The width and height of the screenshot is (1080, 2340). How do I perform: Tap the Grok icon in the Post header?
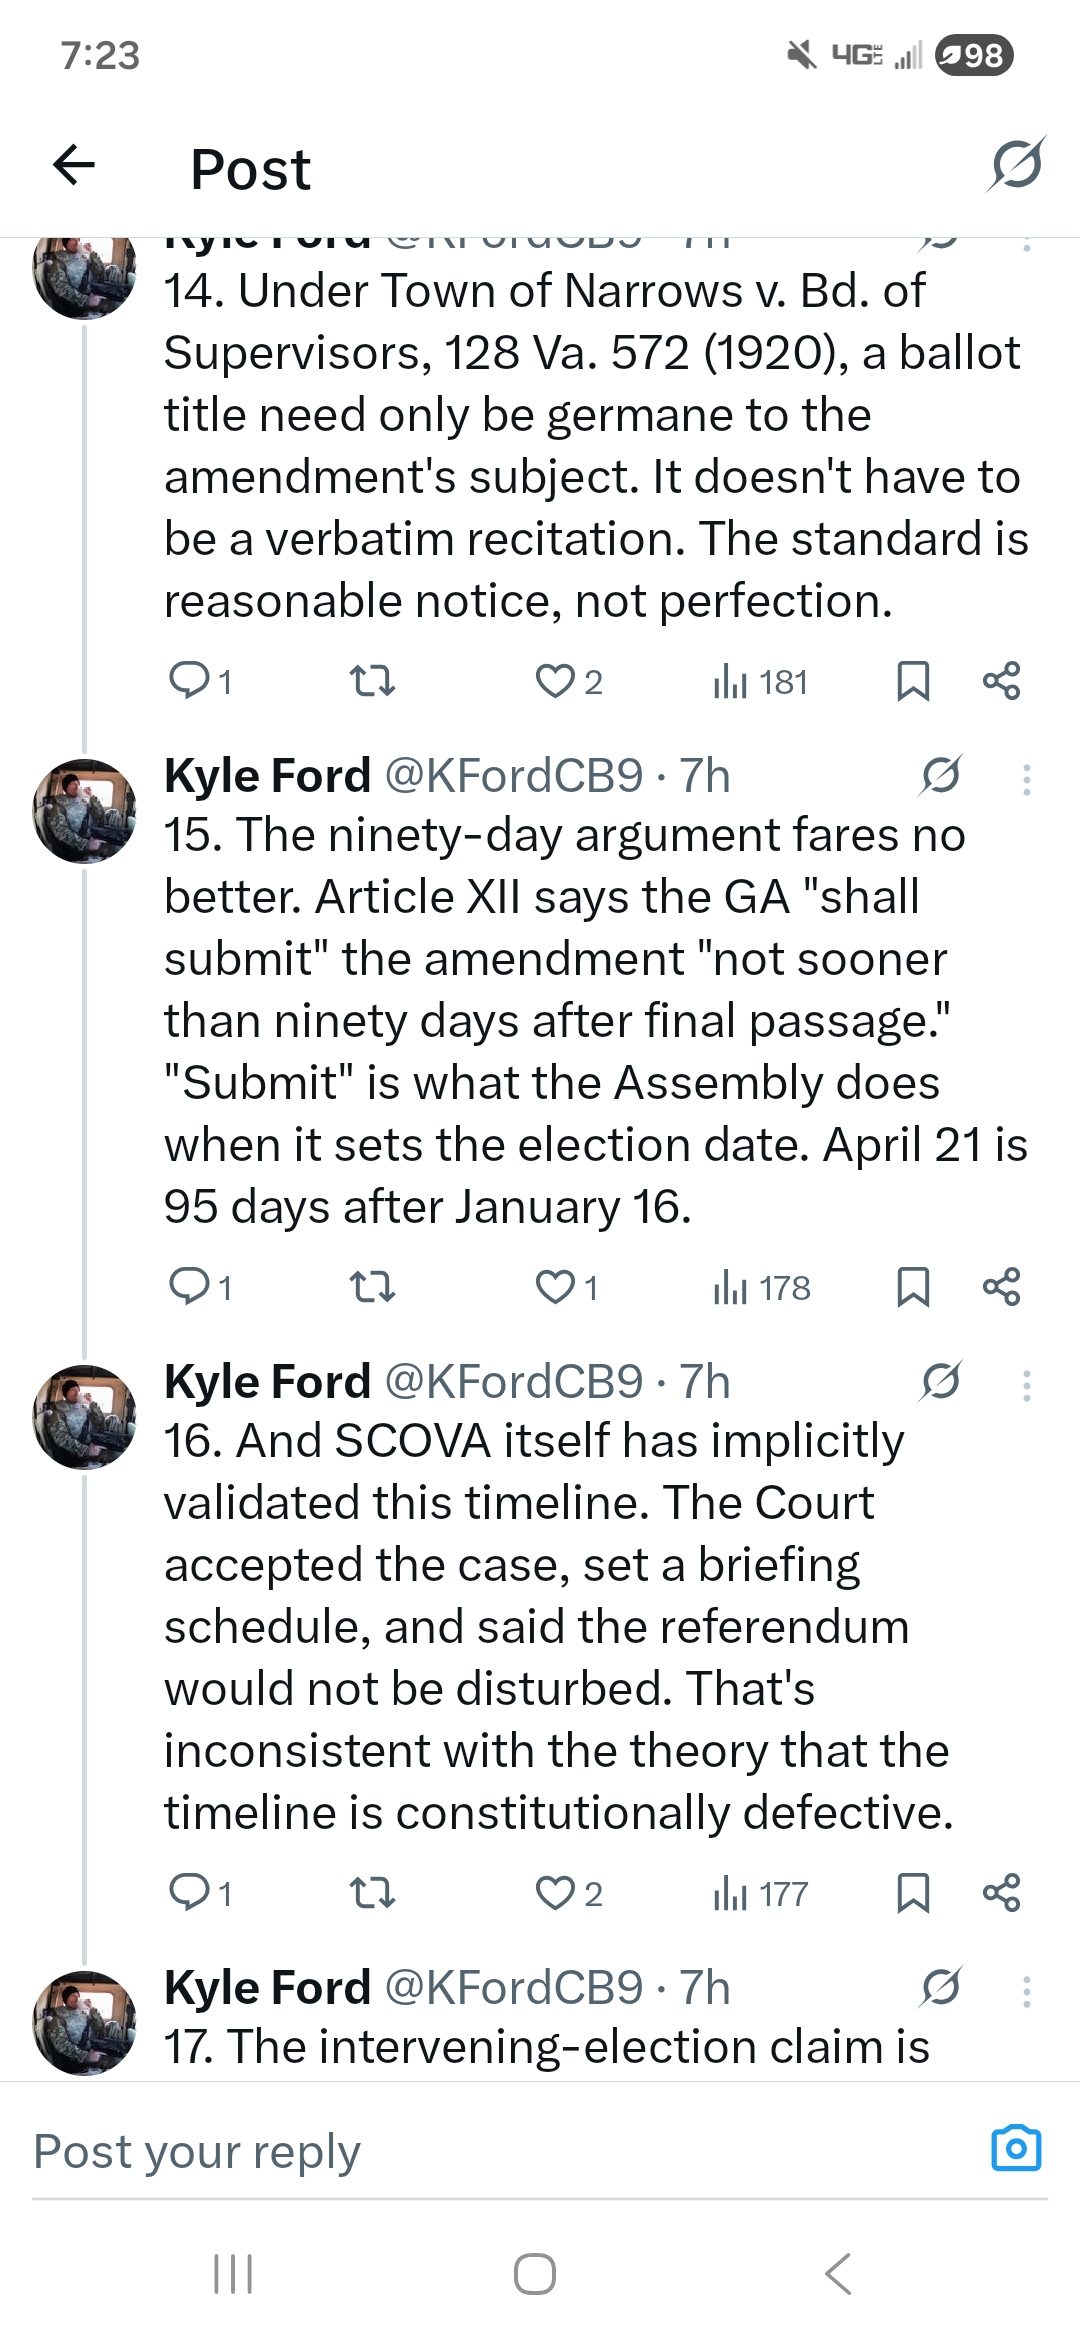1016,165
